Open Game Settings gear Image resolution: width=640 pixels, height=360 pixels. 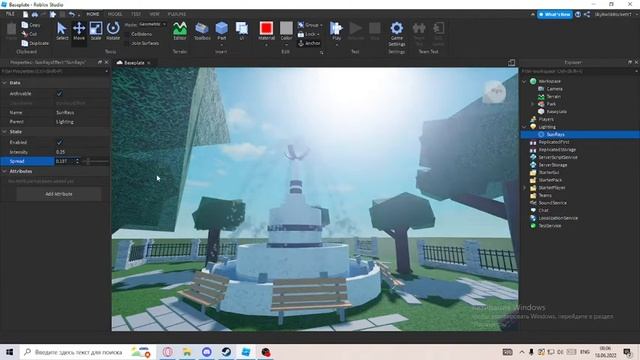[397, 34]
